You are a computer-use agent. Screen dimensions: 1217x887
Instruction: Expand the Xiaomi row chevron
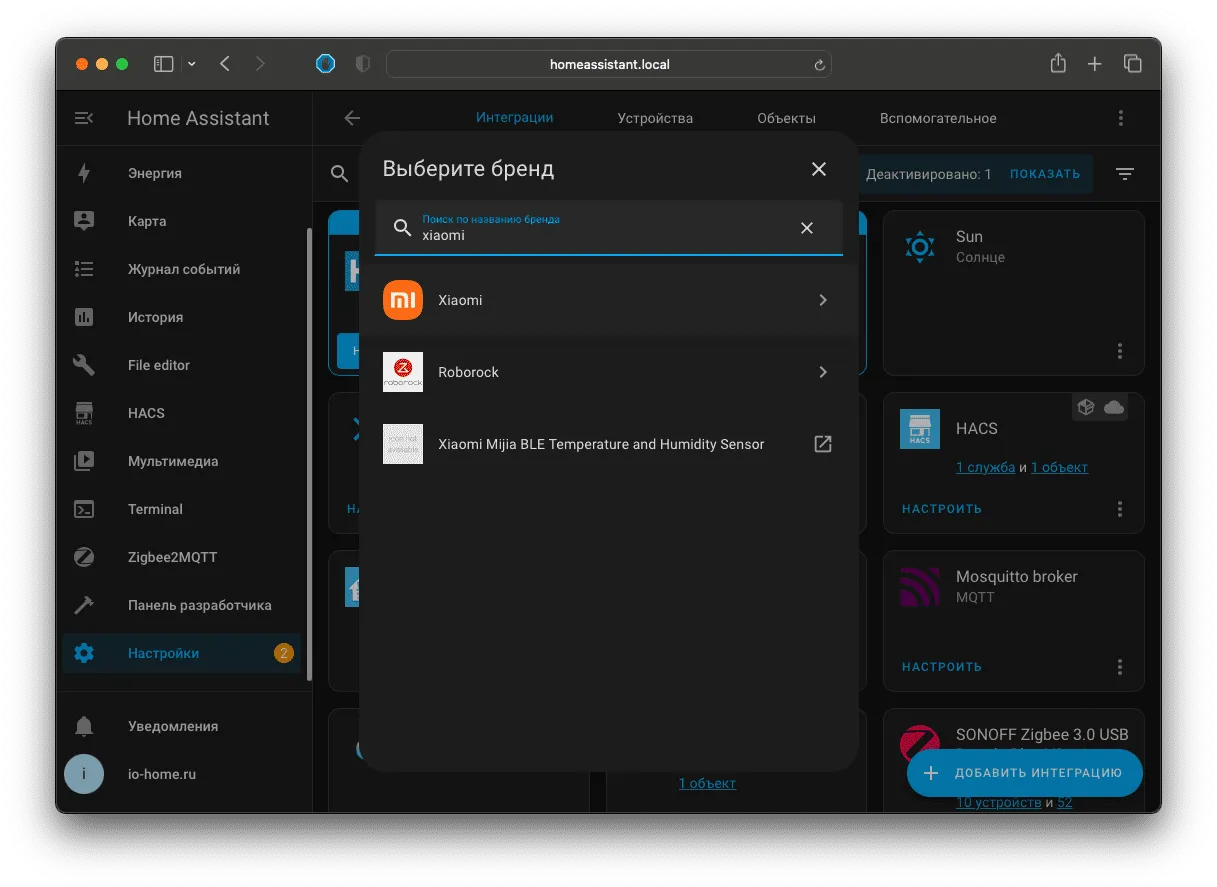823,300
